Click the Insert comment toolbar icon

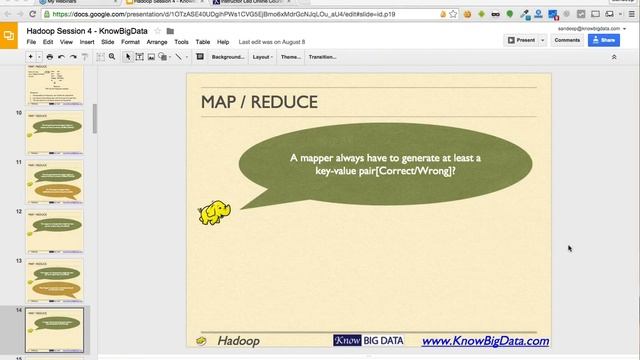pyautogui.click(x=200, y=57)
